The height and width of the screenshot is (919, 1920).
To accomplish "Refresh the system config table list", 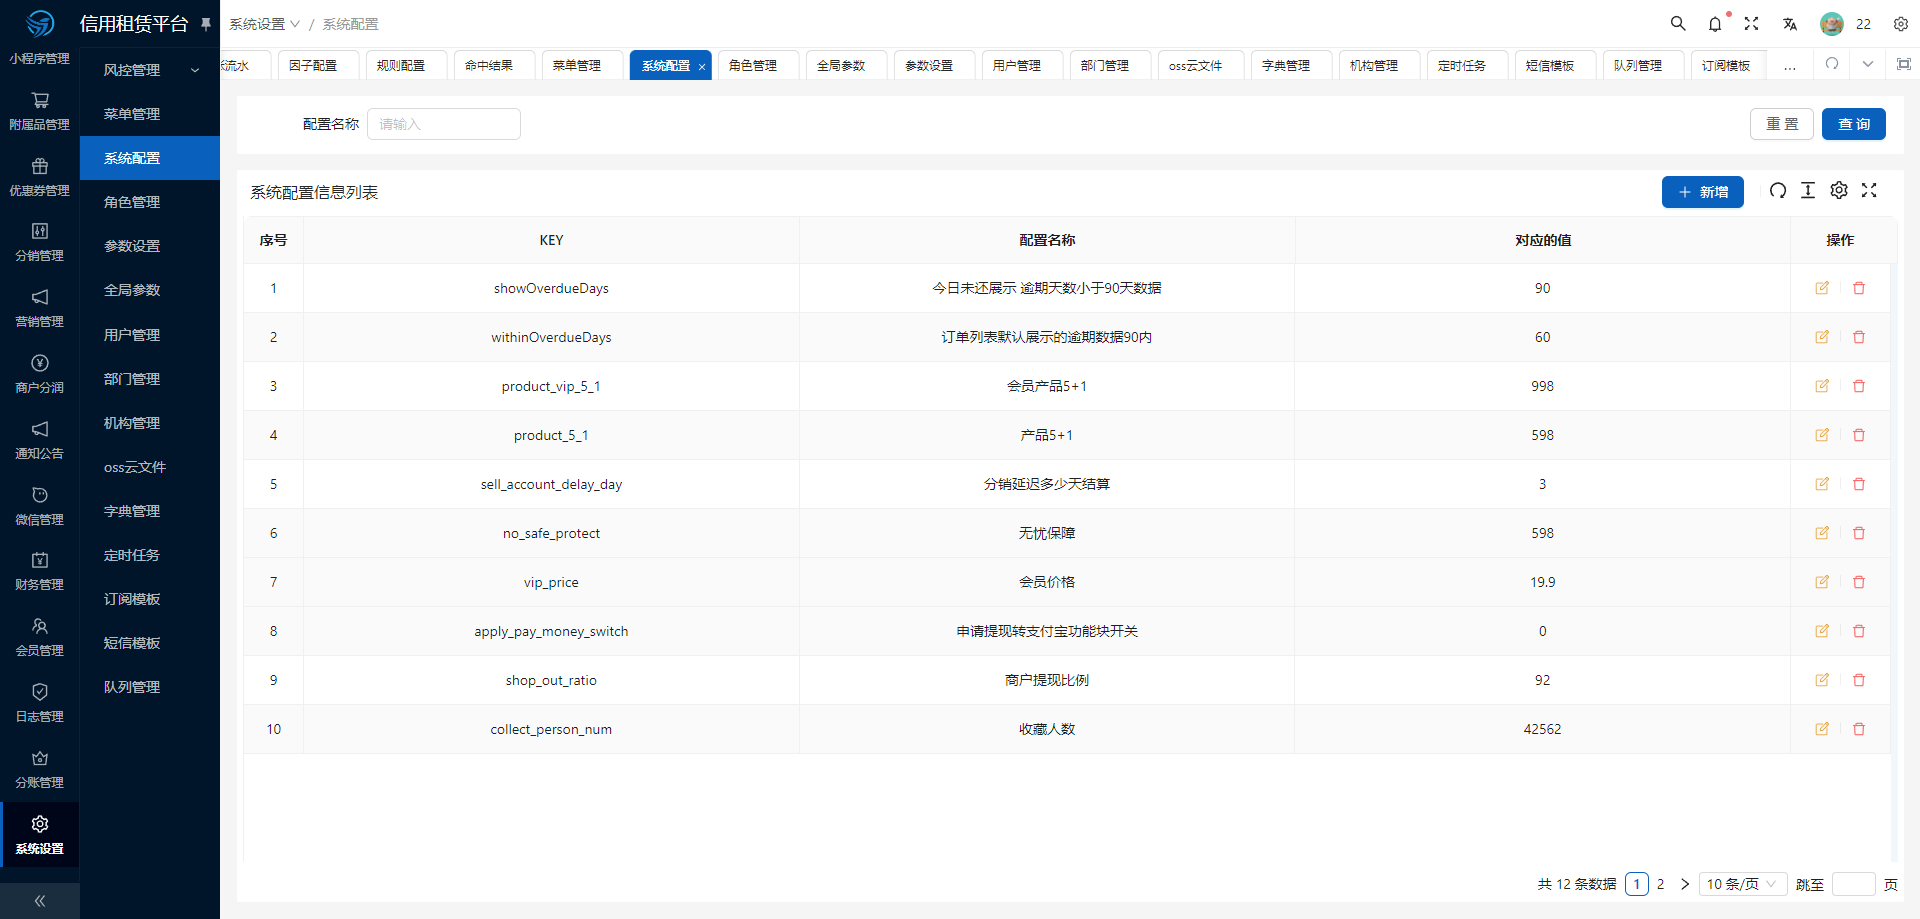I will pos(1778,190).
